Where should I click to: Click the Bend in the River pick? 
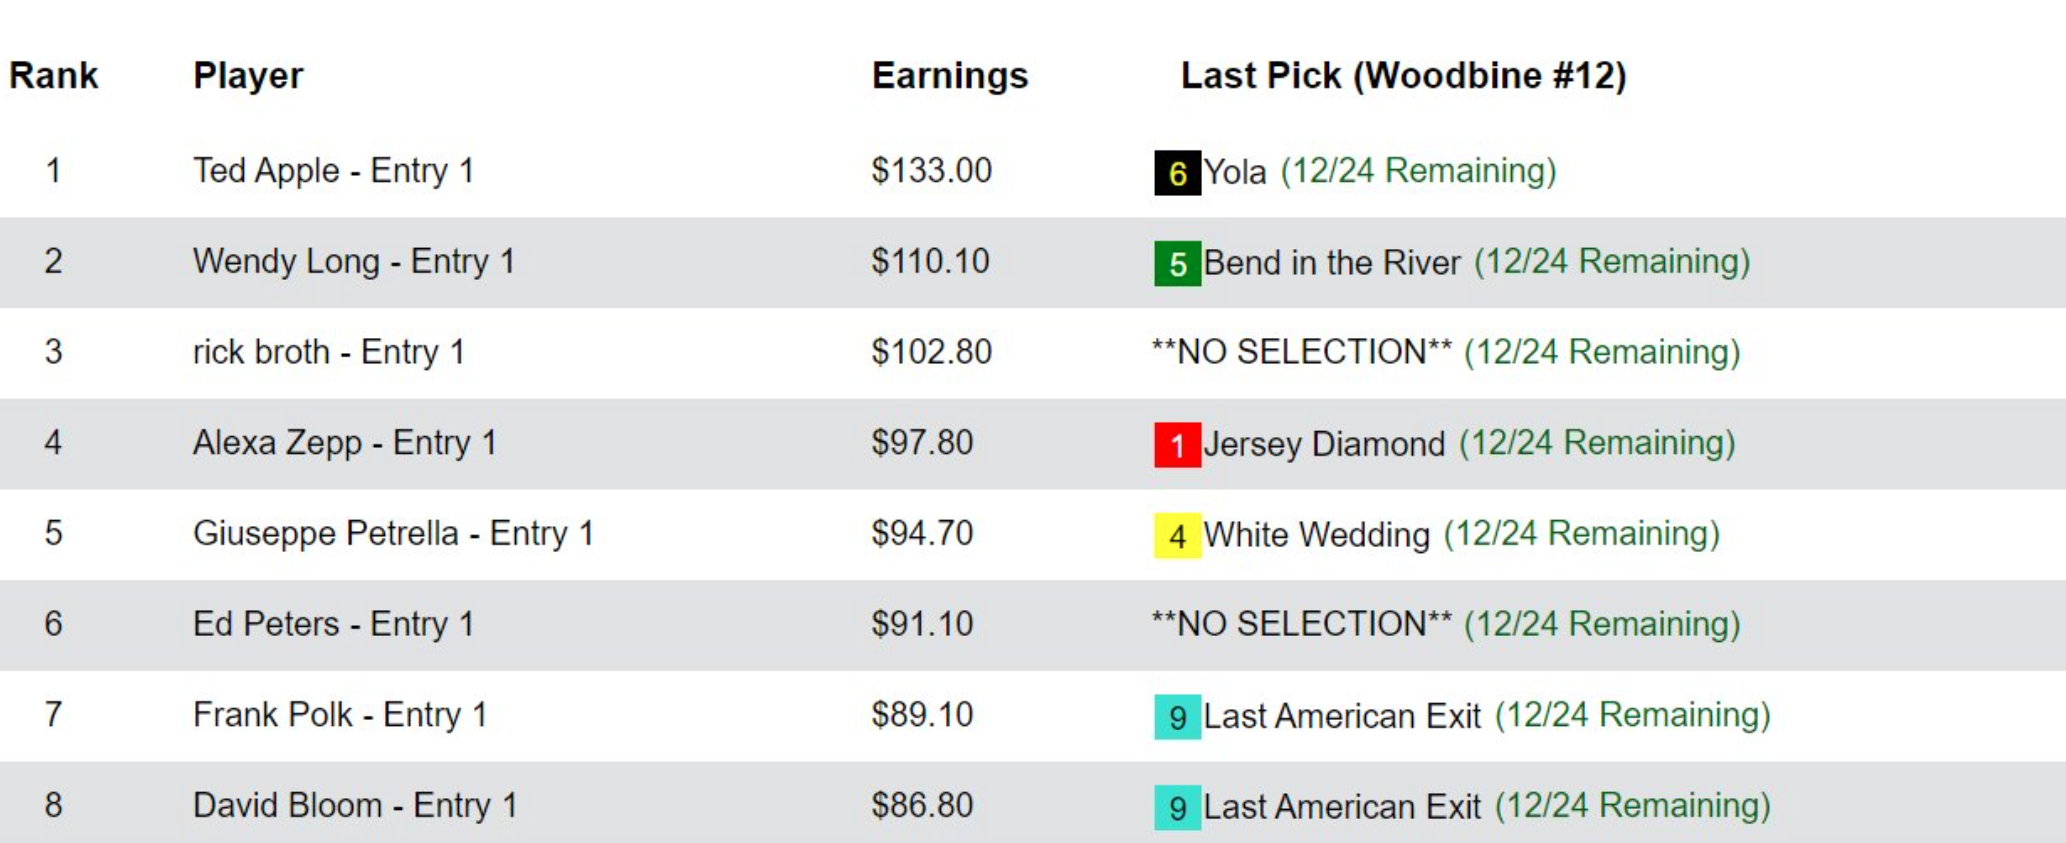pyautogui.click(x=1331, y=263)
